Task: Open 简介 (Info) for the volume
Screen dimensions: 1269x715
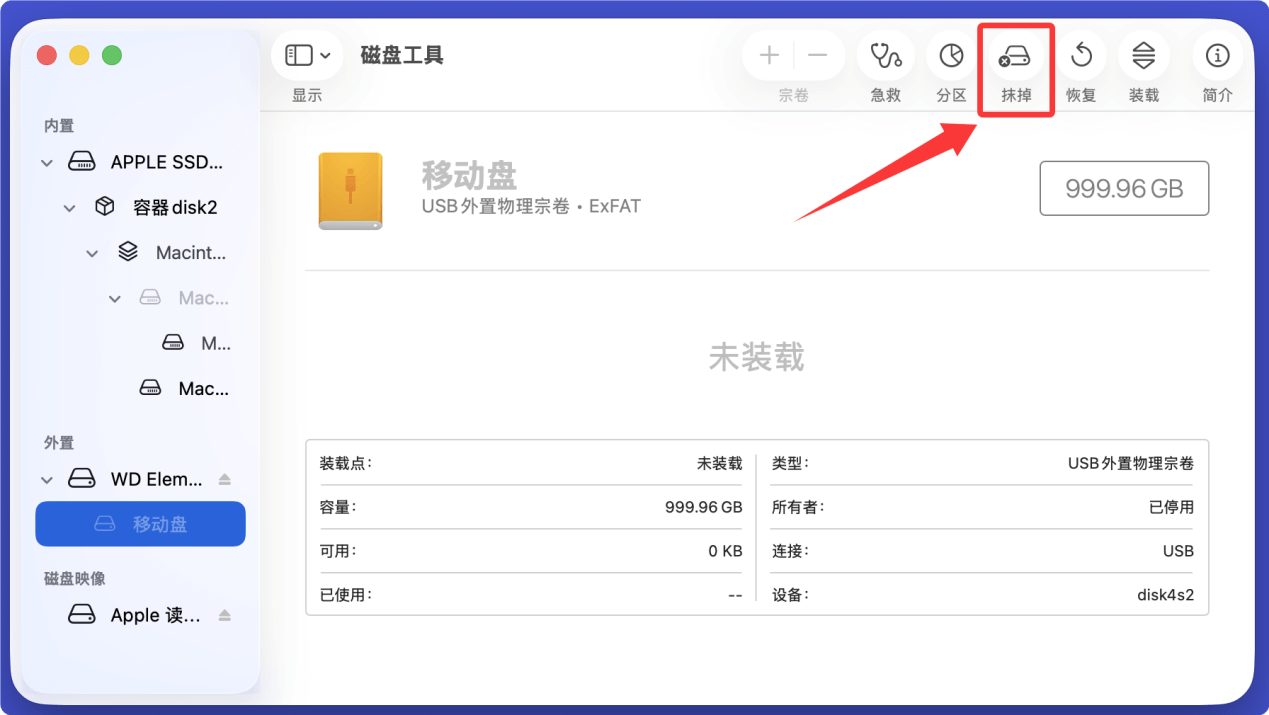Action: coord(1217,55)
